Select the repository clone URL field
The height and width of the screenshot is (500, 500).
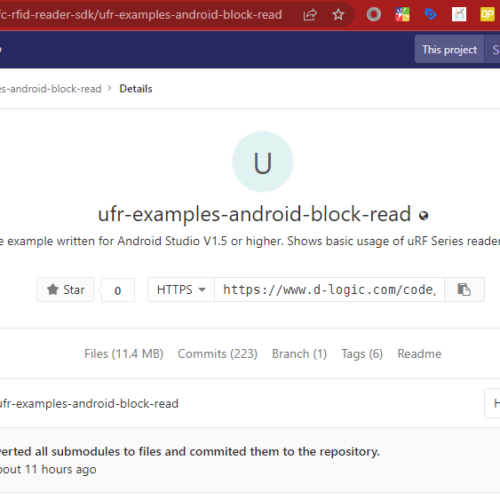329,289
